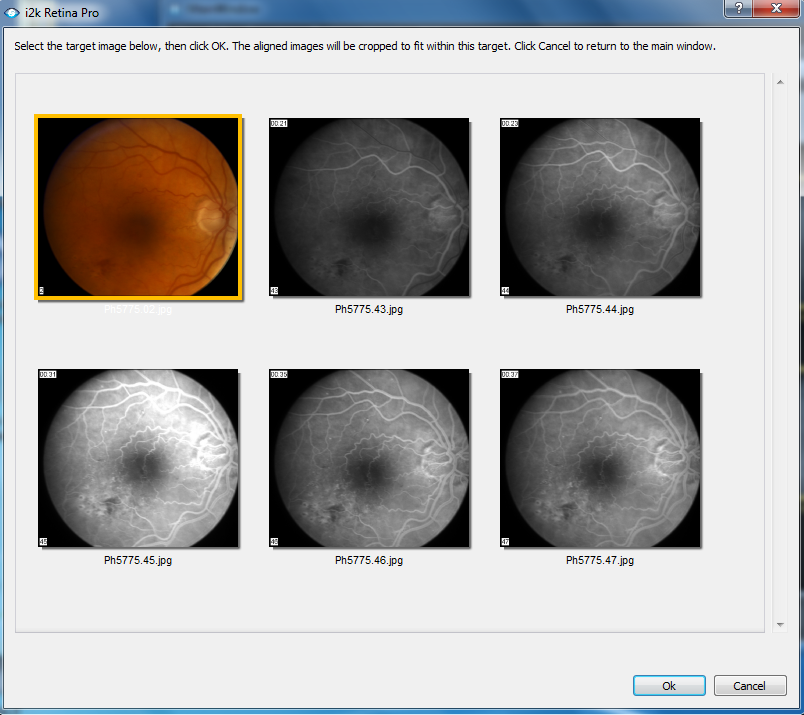Screen dimensions: 804x715
Task: Click the Ph5775.45.jpg file name label
Action: click(138, 560)
